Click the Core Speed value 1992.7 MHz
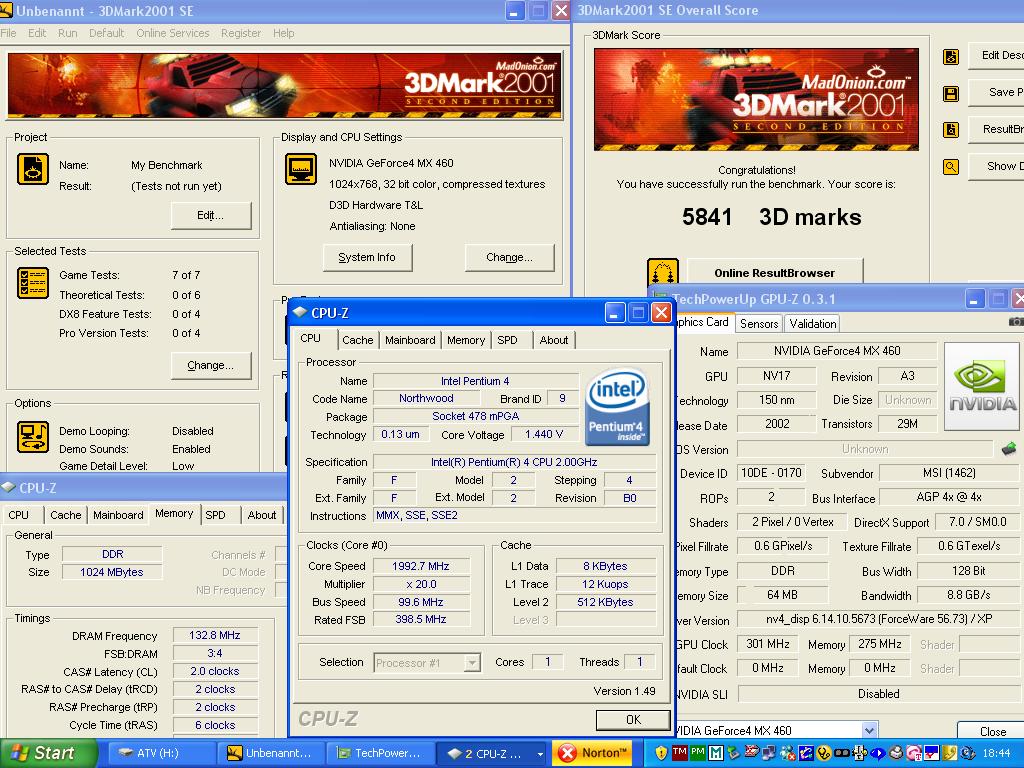 421,566
